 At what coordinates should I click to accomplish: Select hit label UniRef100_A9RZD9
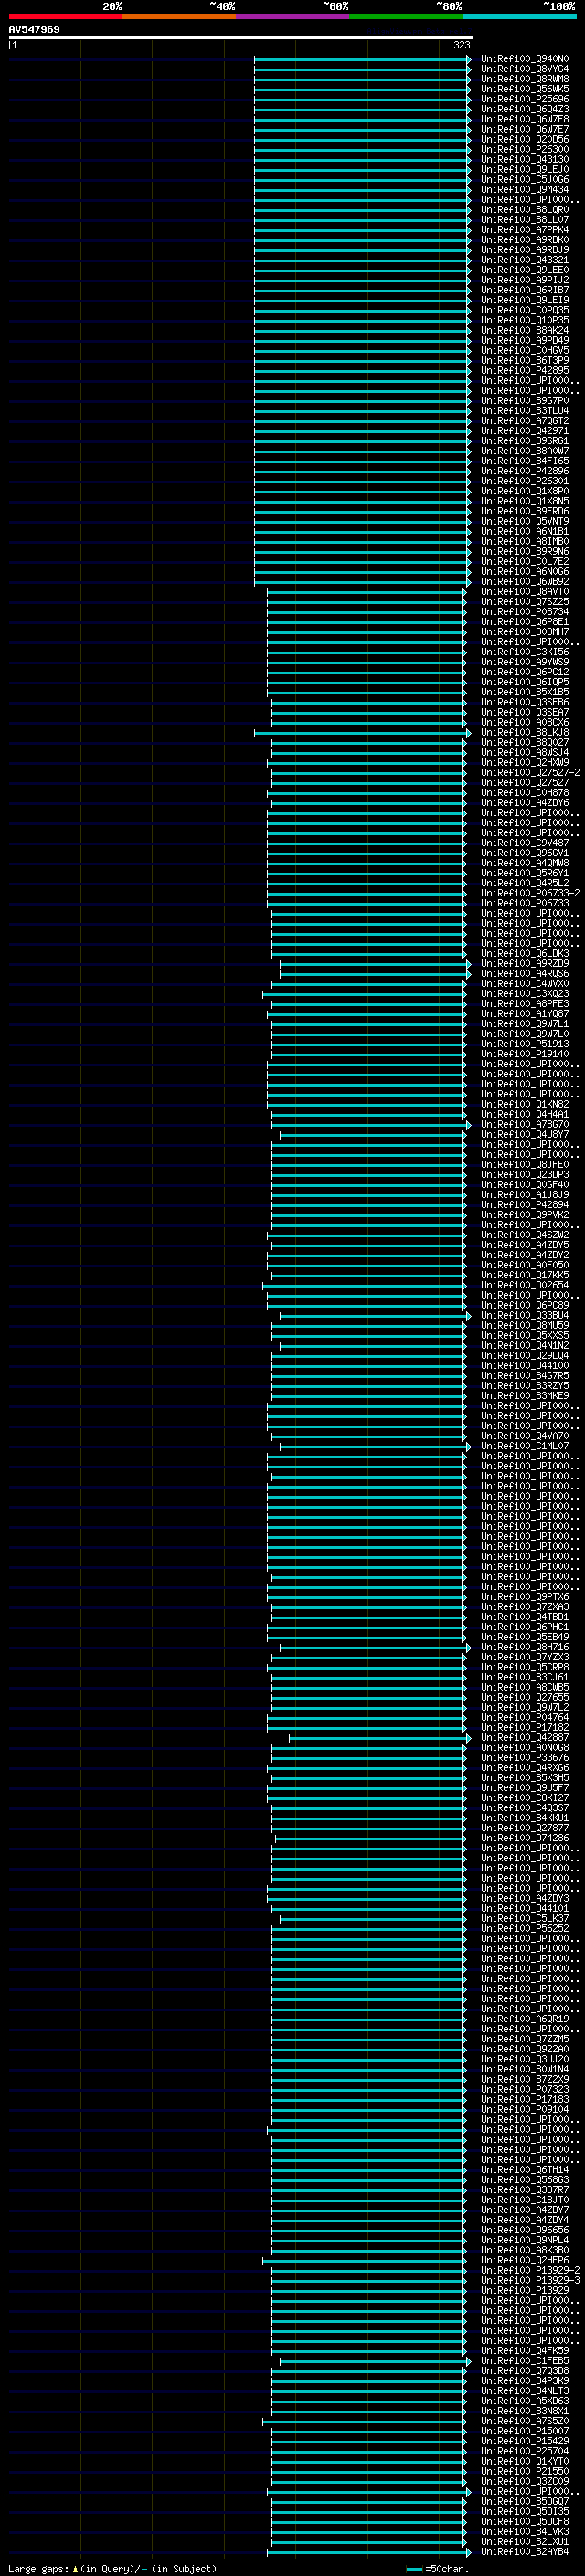pos(524,963)
